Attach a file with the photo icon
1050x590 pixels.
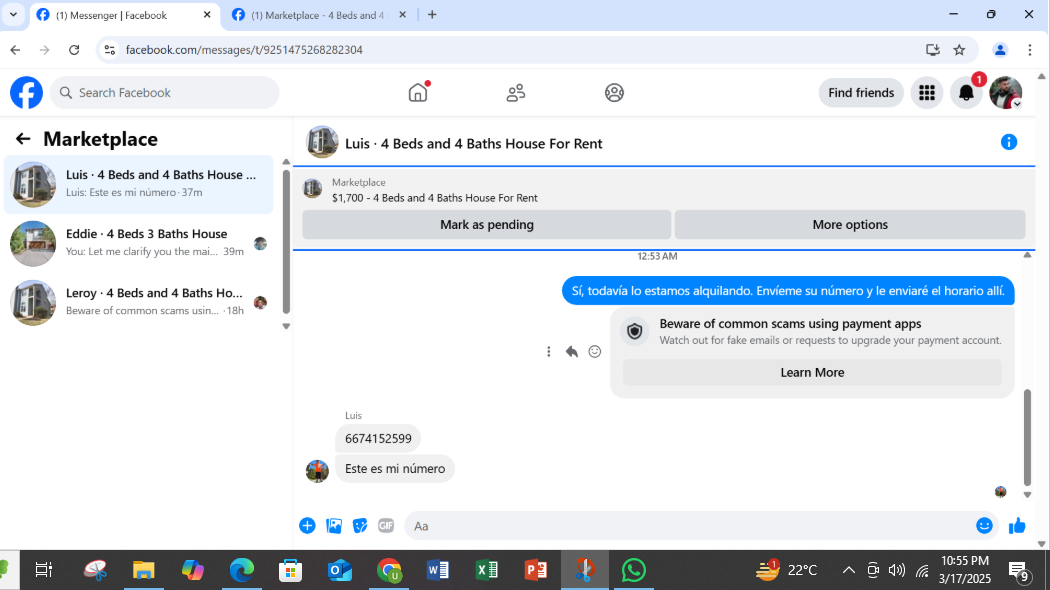pos(333,526)
